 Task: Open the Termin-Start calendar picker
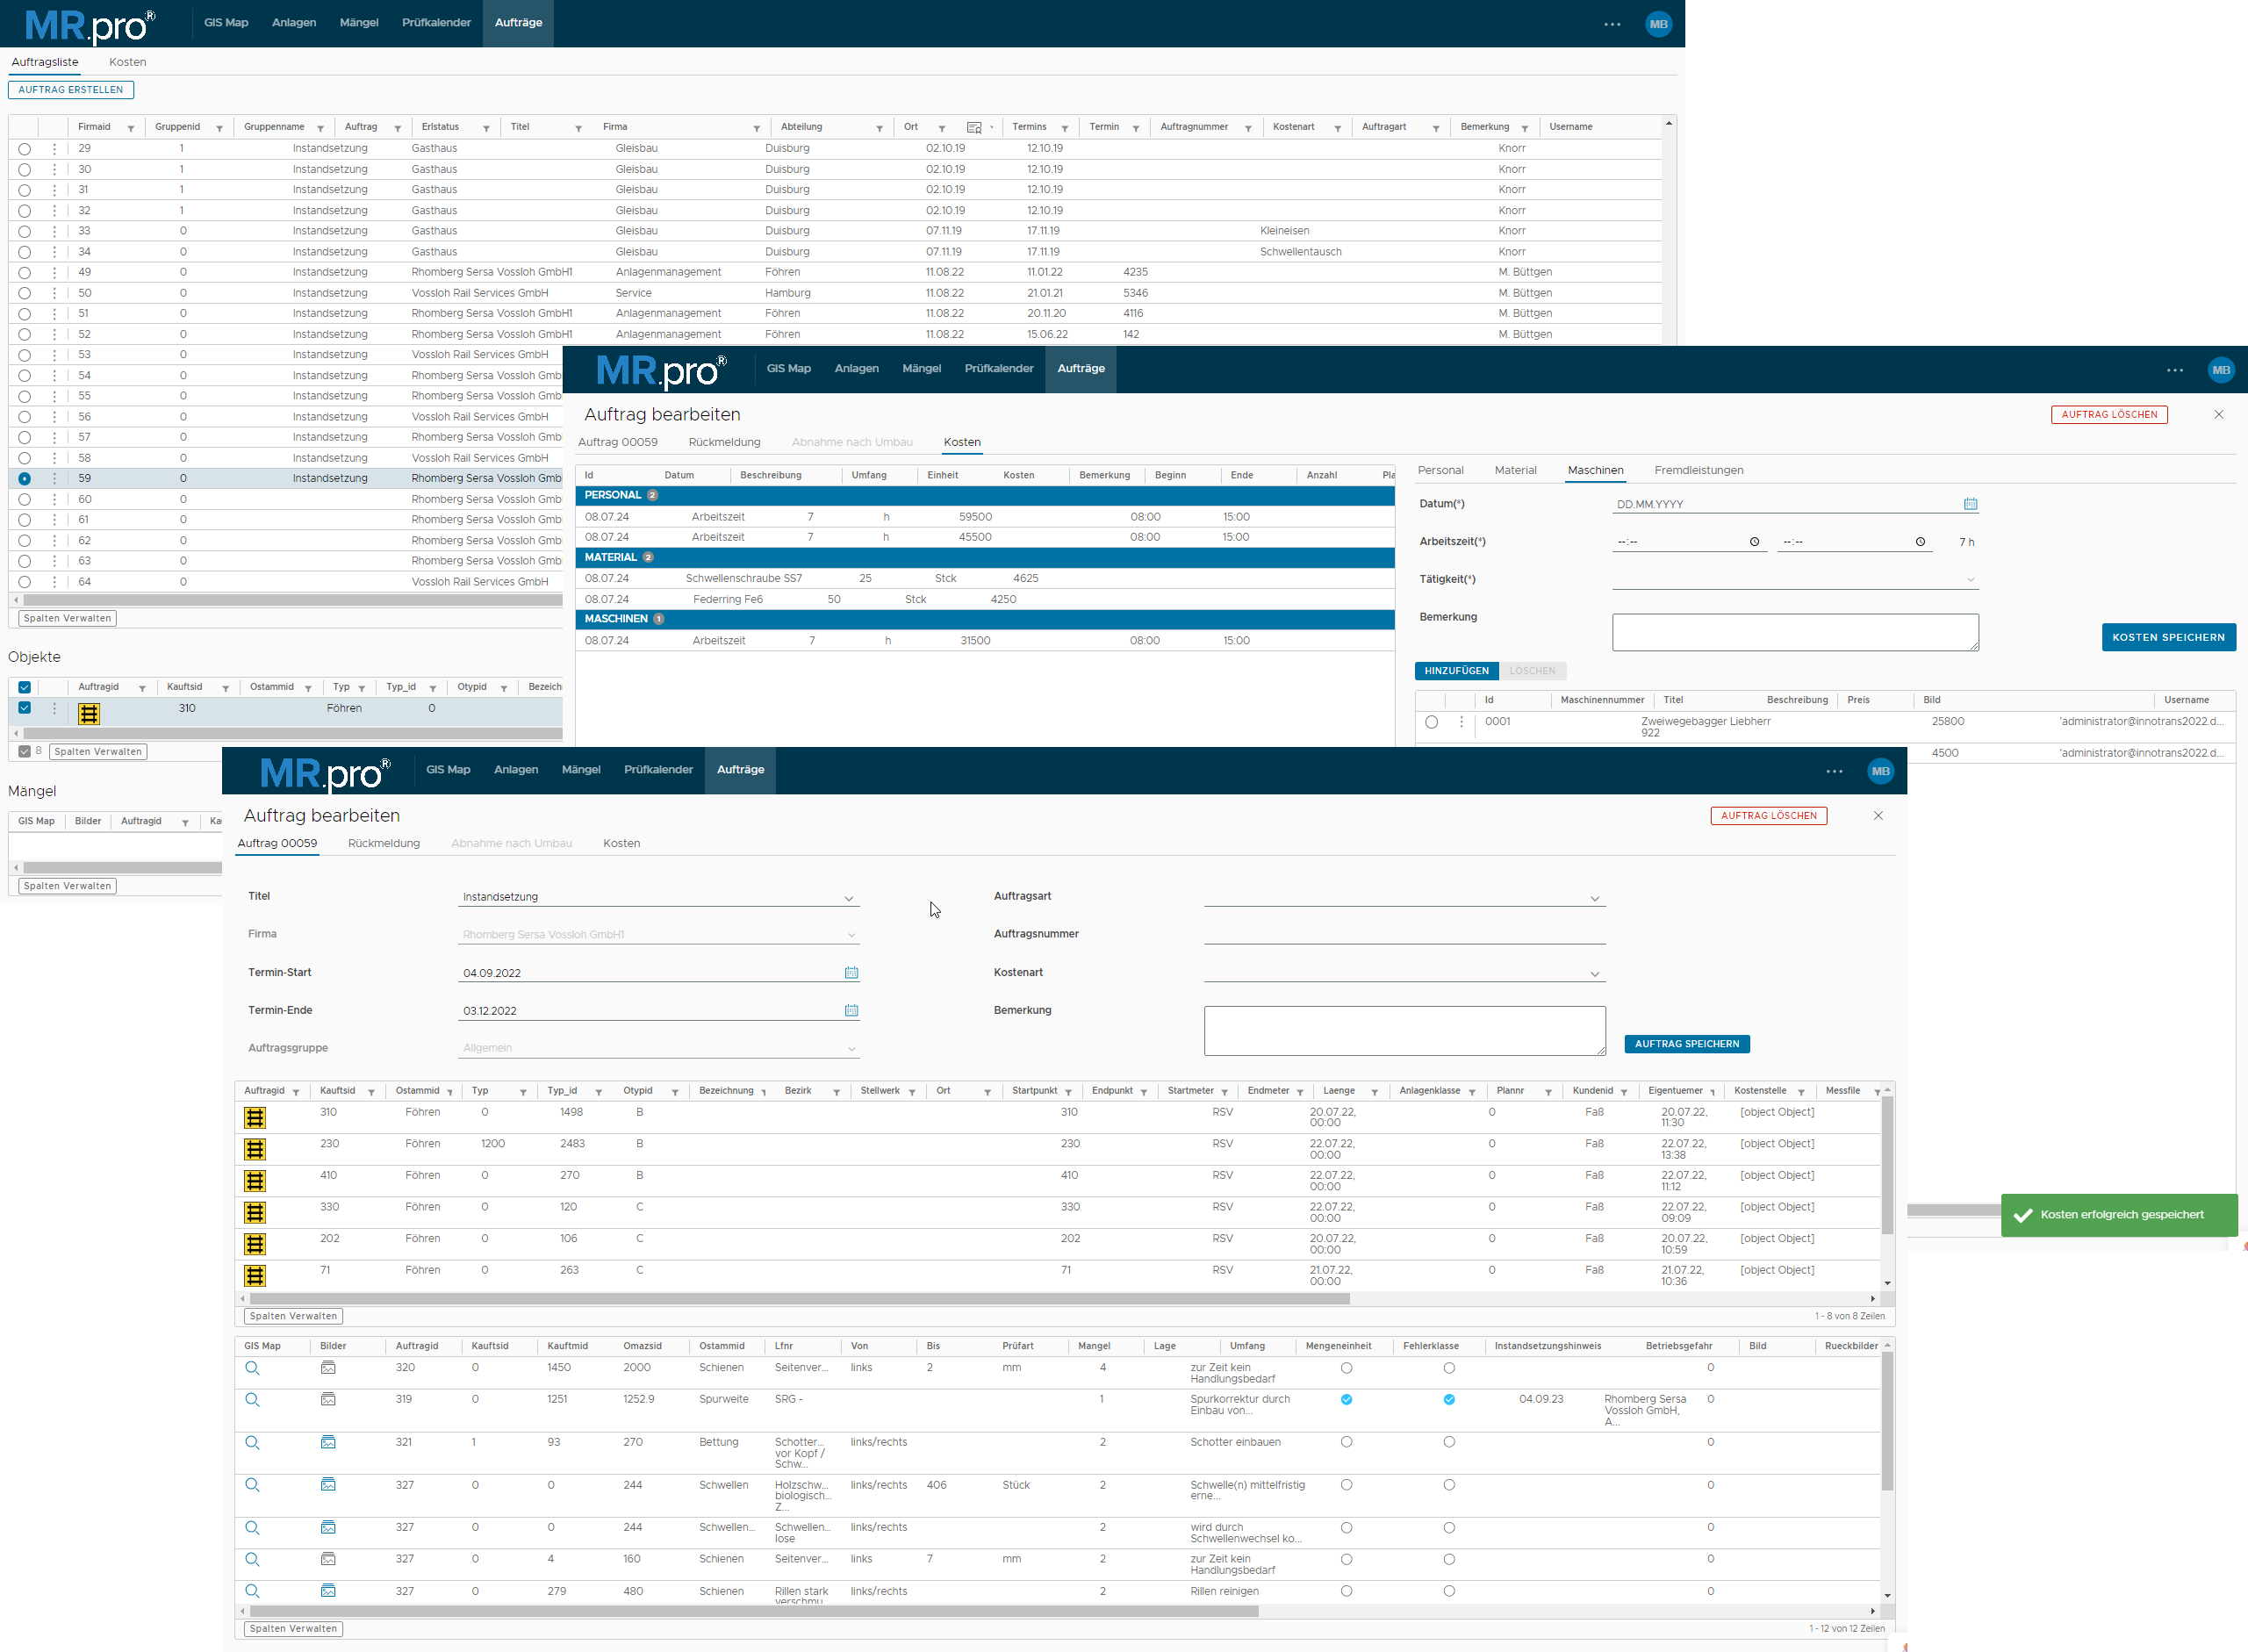pyautogui.click(x=851, y=972)
